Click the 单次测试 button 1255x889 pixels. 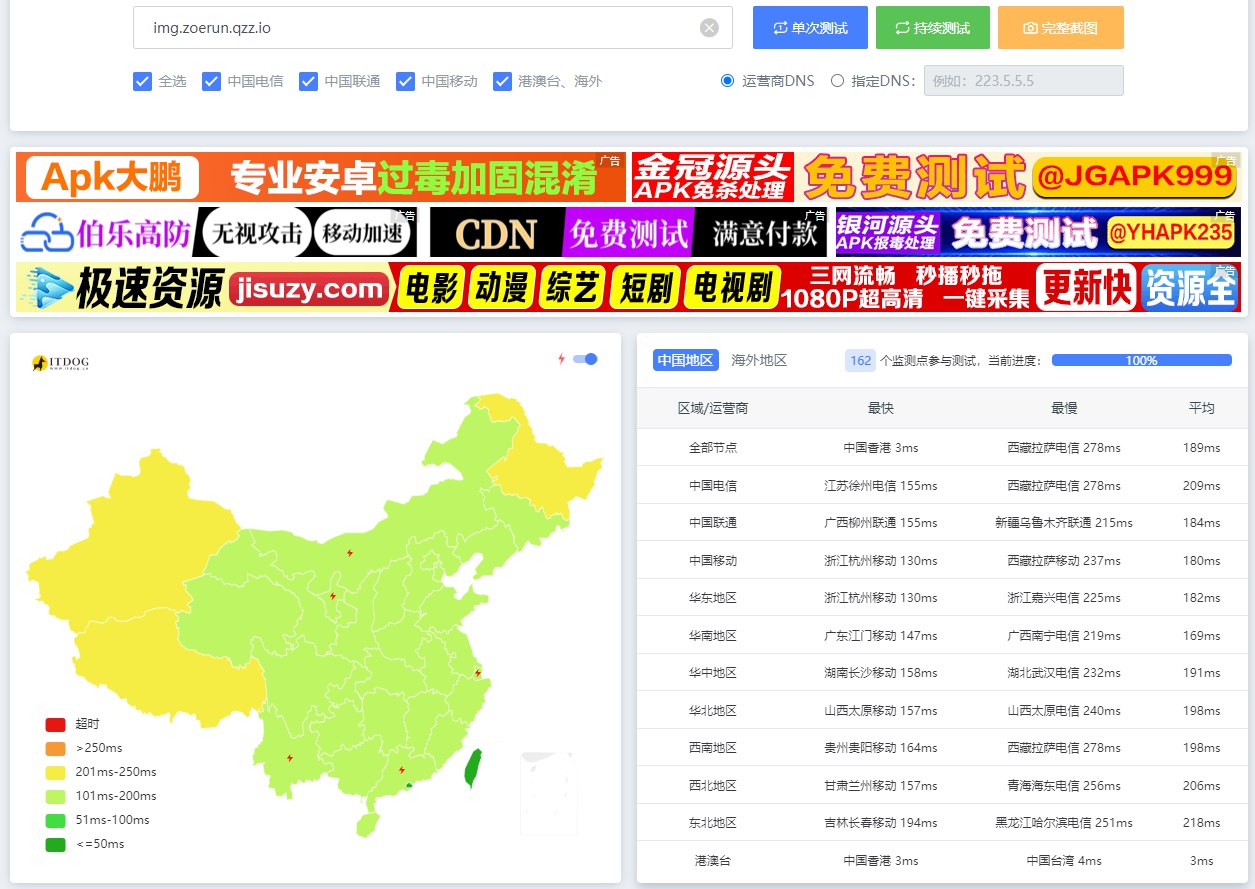[811, 28]
